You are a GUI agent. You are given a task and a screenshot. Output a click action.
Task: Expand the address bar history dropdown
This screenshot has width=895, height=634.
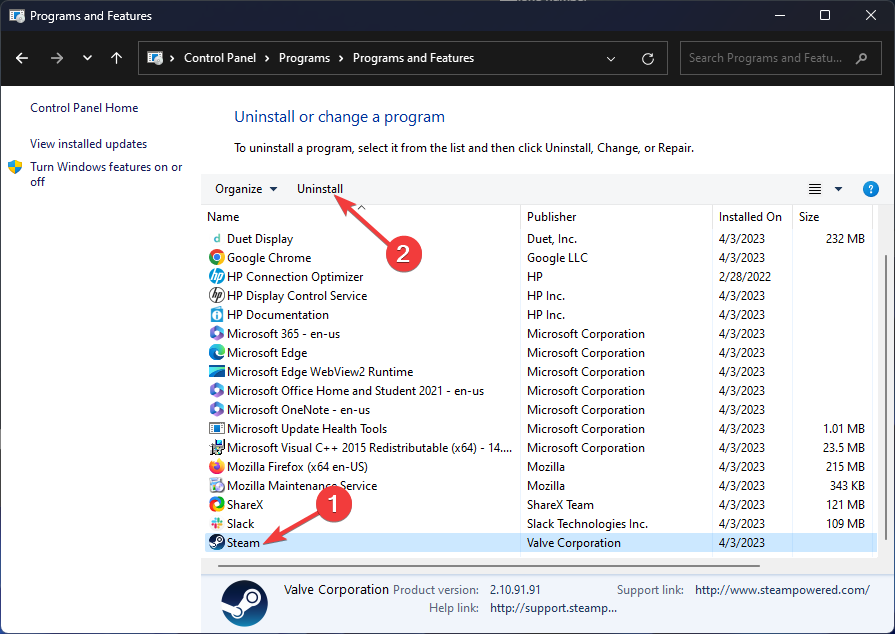pyautogui.click(x=611, y=59)
